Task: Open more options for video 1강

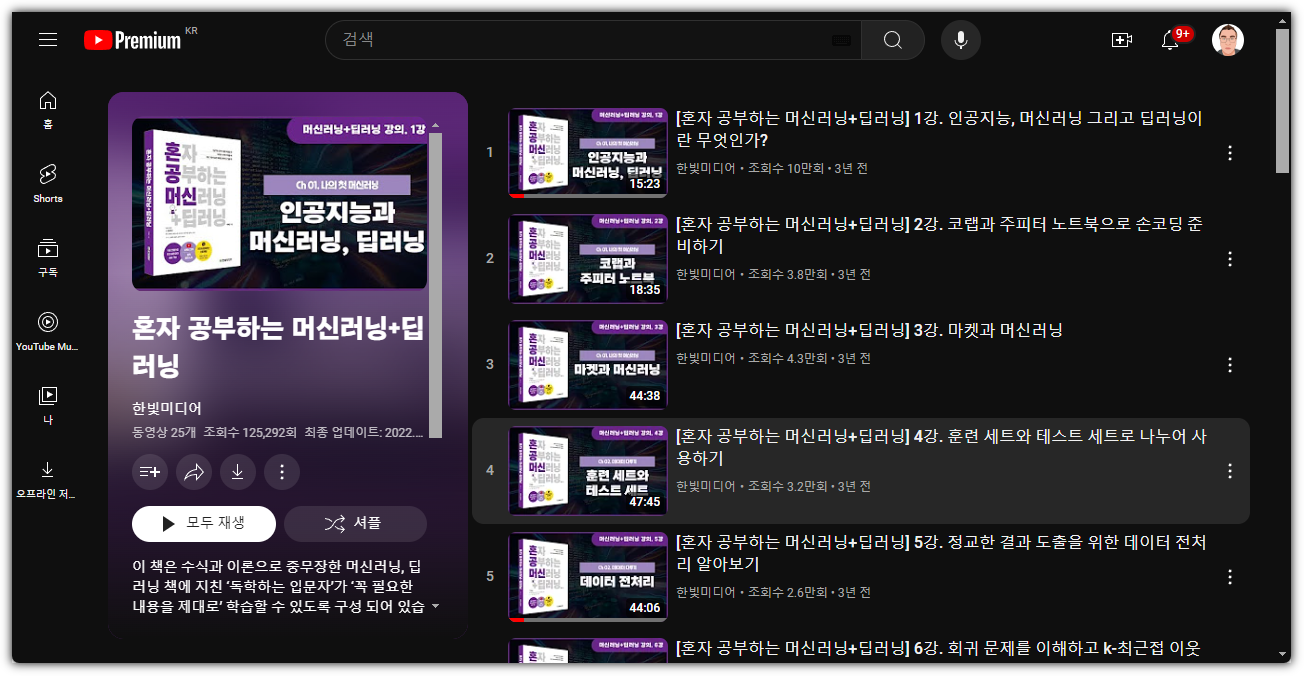Action: (x=1230, y=153)
